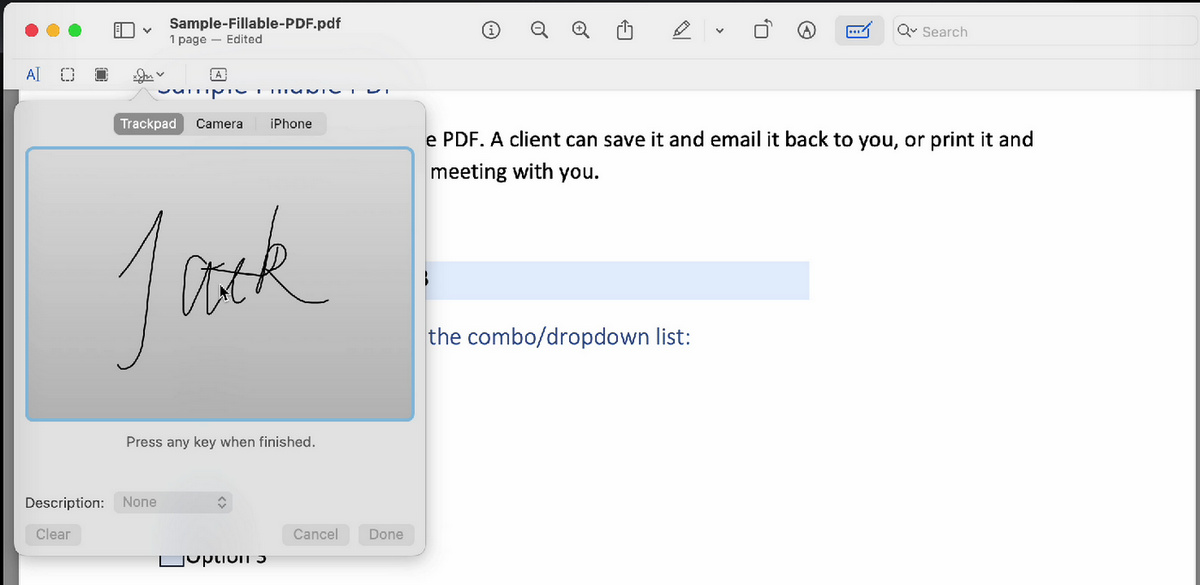Zoom out with the minus magnifier
1200x585 pixels.
coord(540,31)
